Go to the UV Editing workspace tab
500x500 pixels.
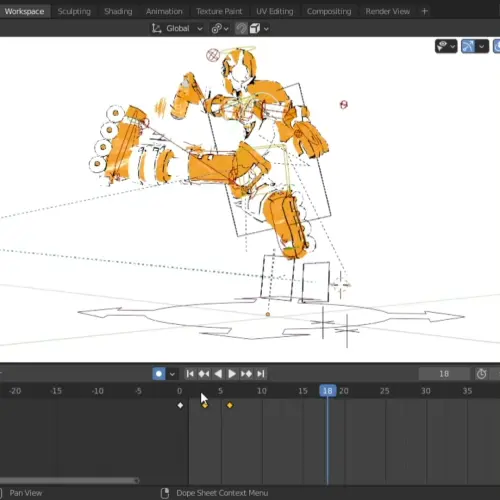click(275, 11)
